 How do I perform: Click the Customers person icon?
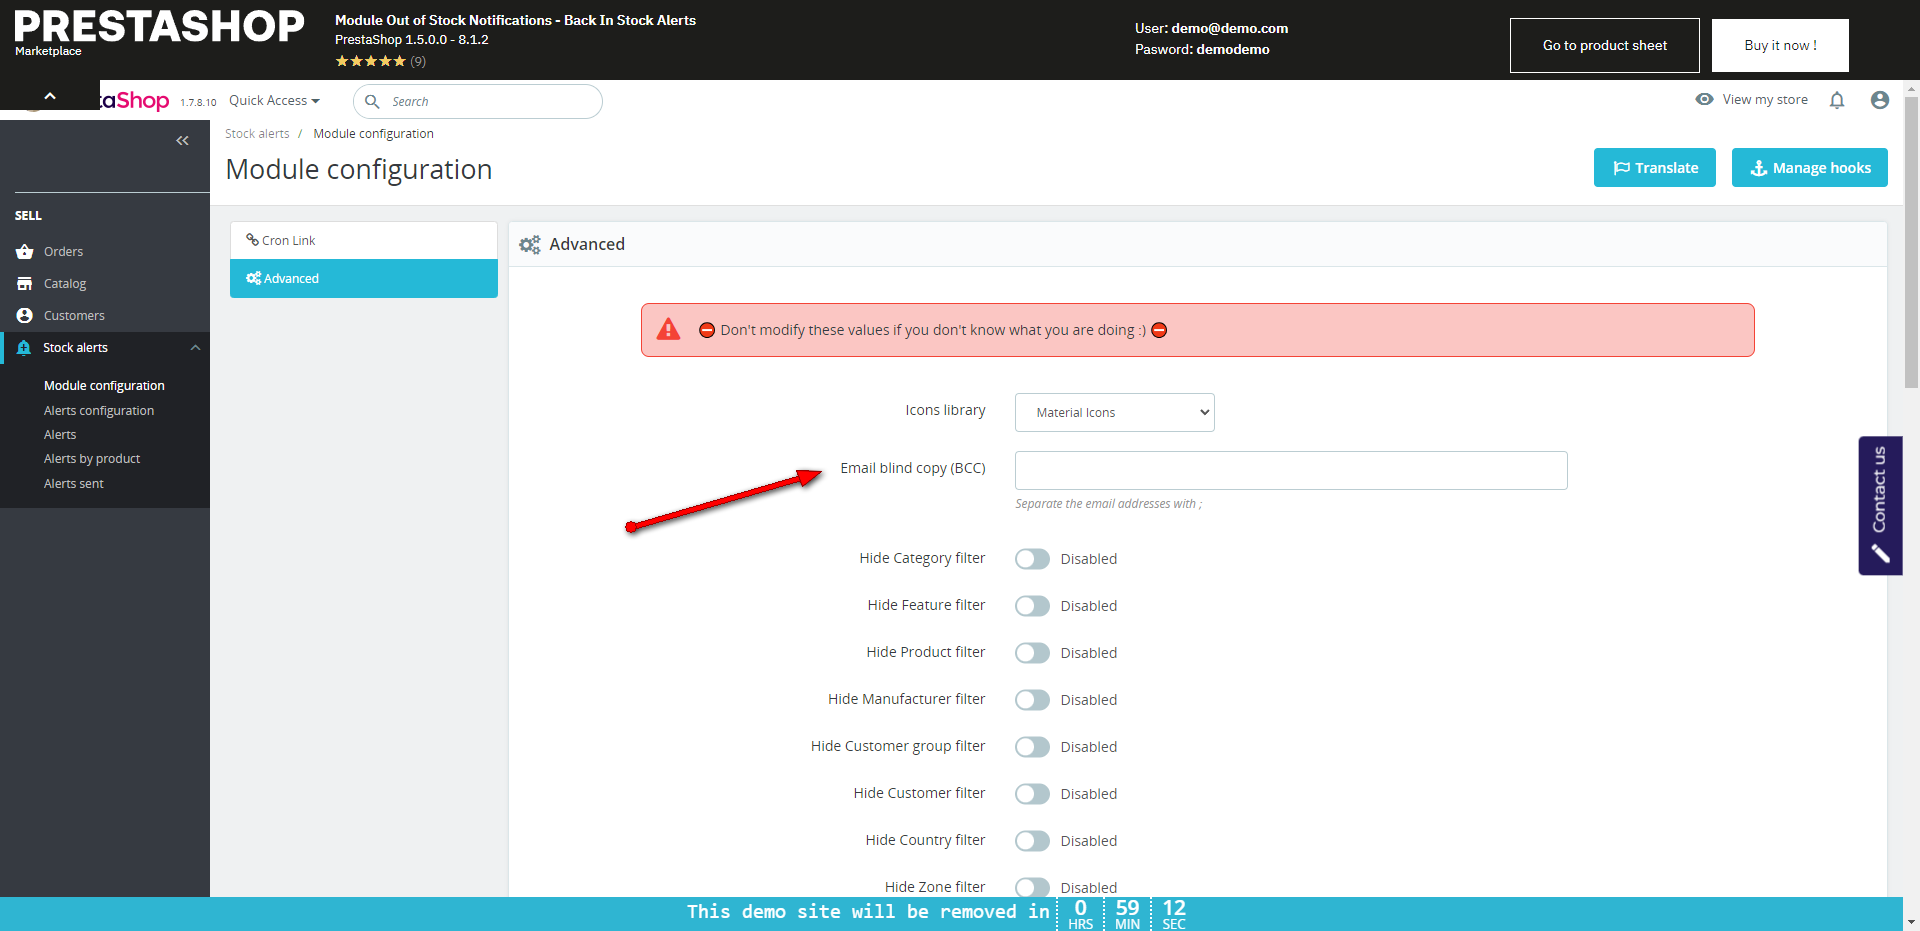coord(25,316)
